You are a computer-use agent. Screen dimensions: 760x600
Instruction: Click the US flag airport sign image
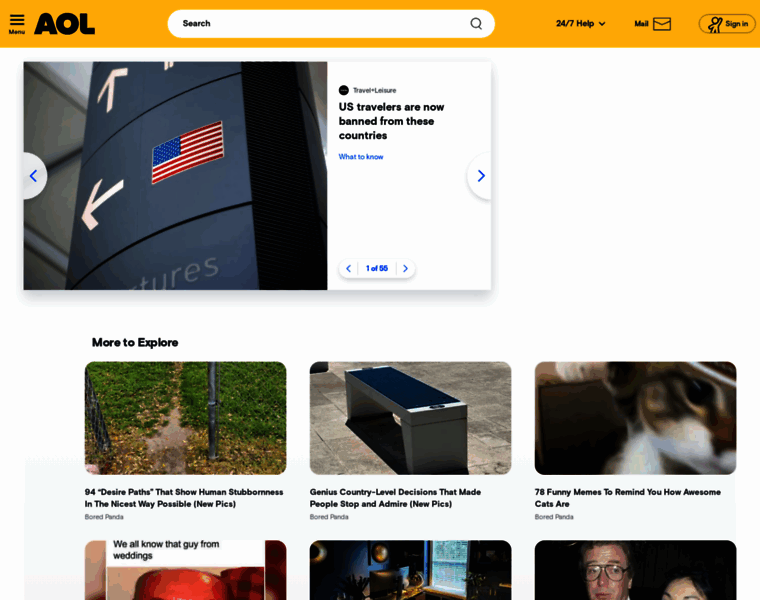[x=175, y=175]
